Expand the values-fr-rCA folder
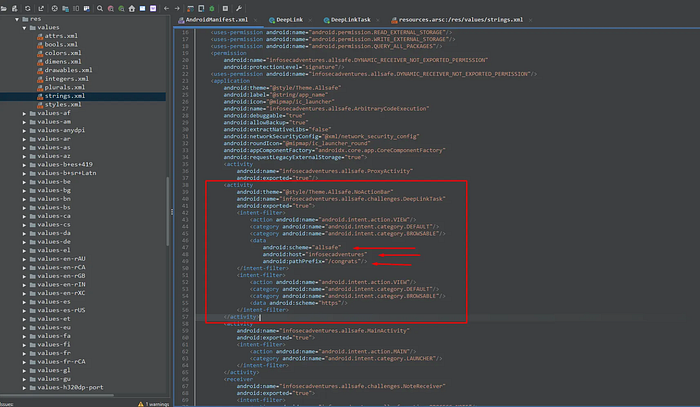 point(25,362)
